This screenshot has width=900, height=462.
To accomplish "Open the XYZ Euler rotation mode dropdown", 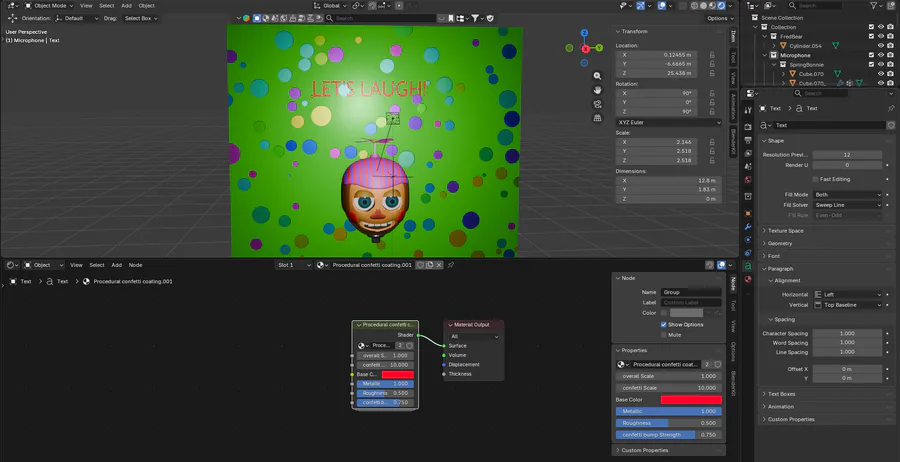I will [669, 122].
